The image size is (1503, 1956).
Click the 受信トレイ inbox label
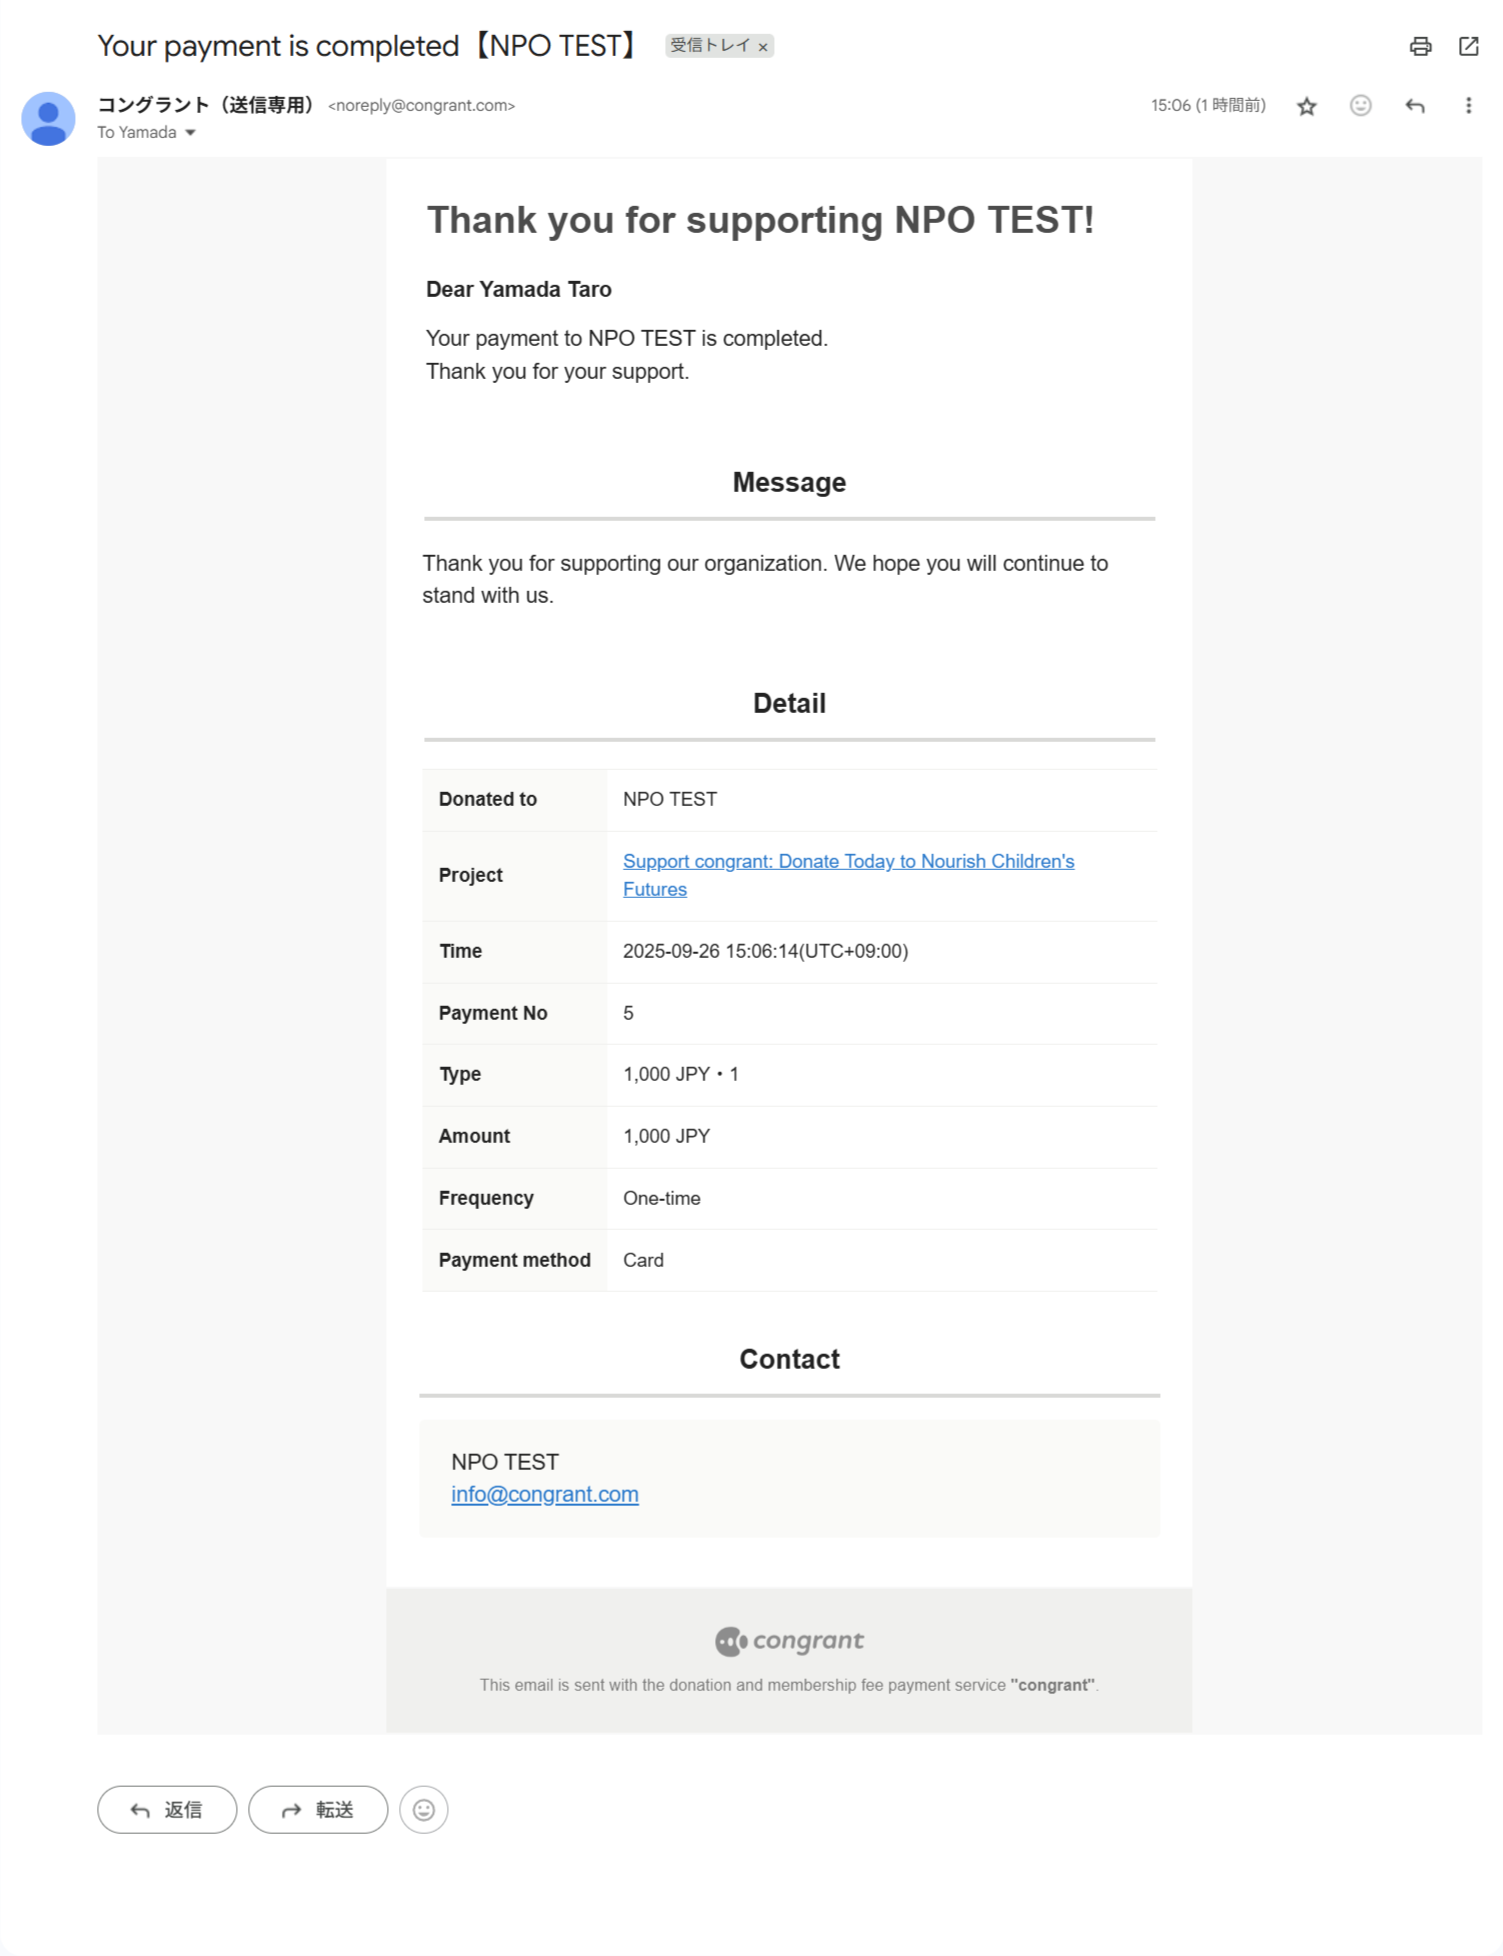708,46
